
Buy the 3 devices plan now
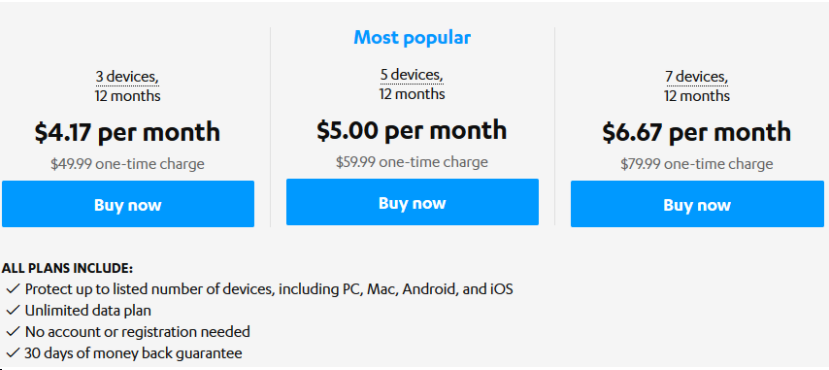pos(128,204)
